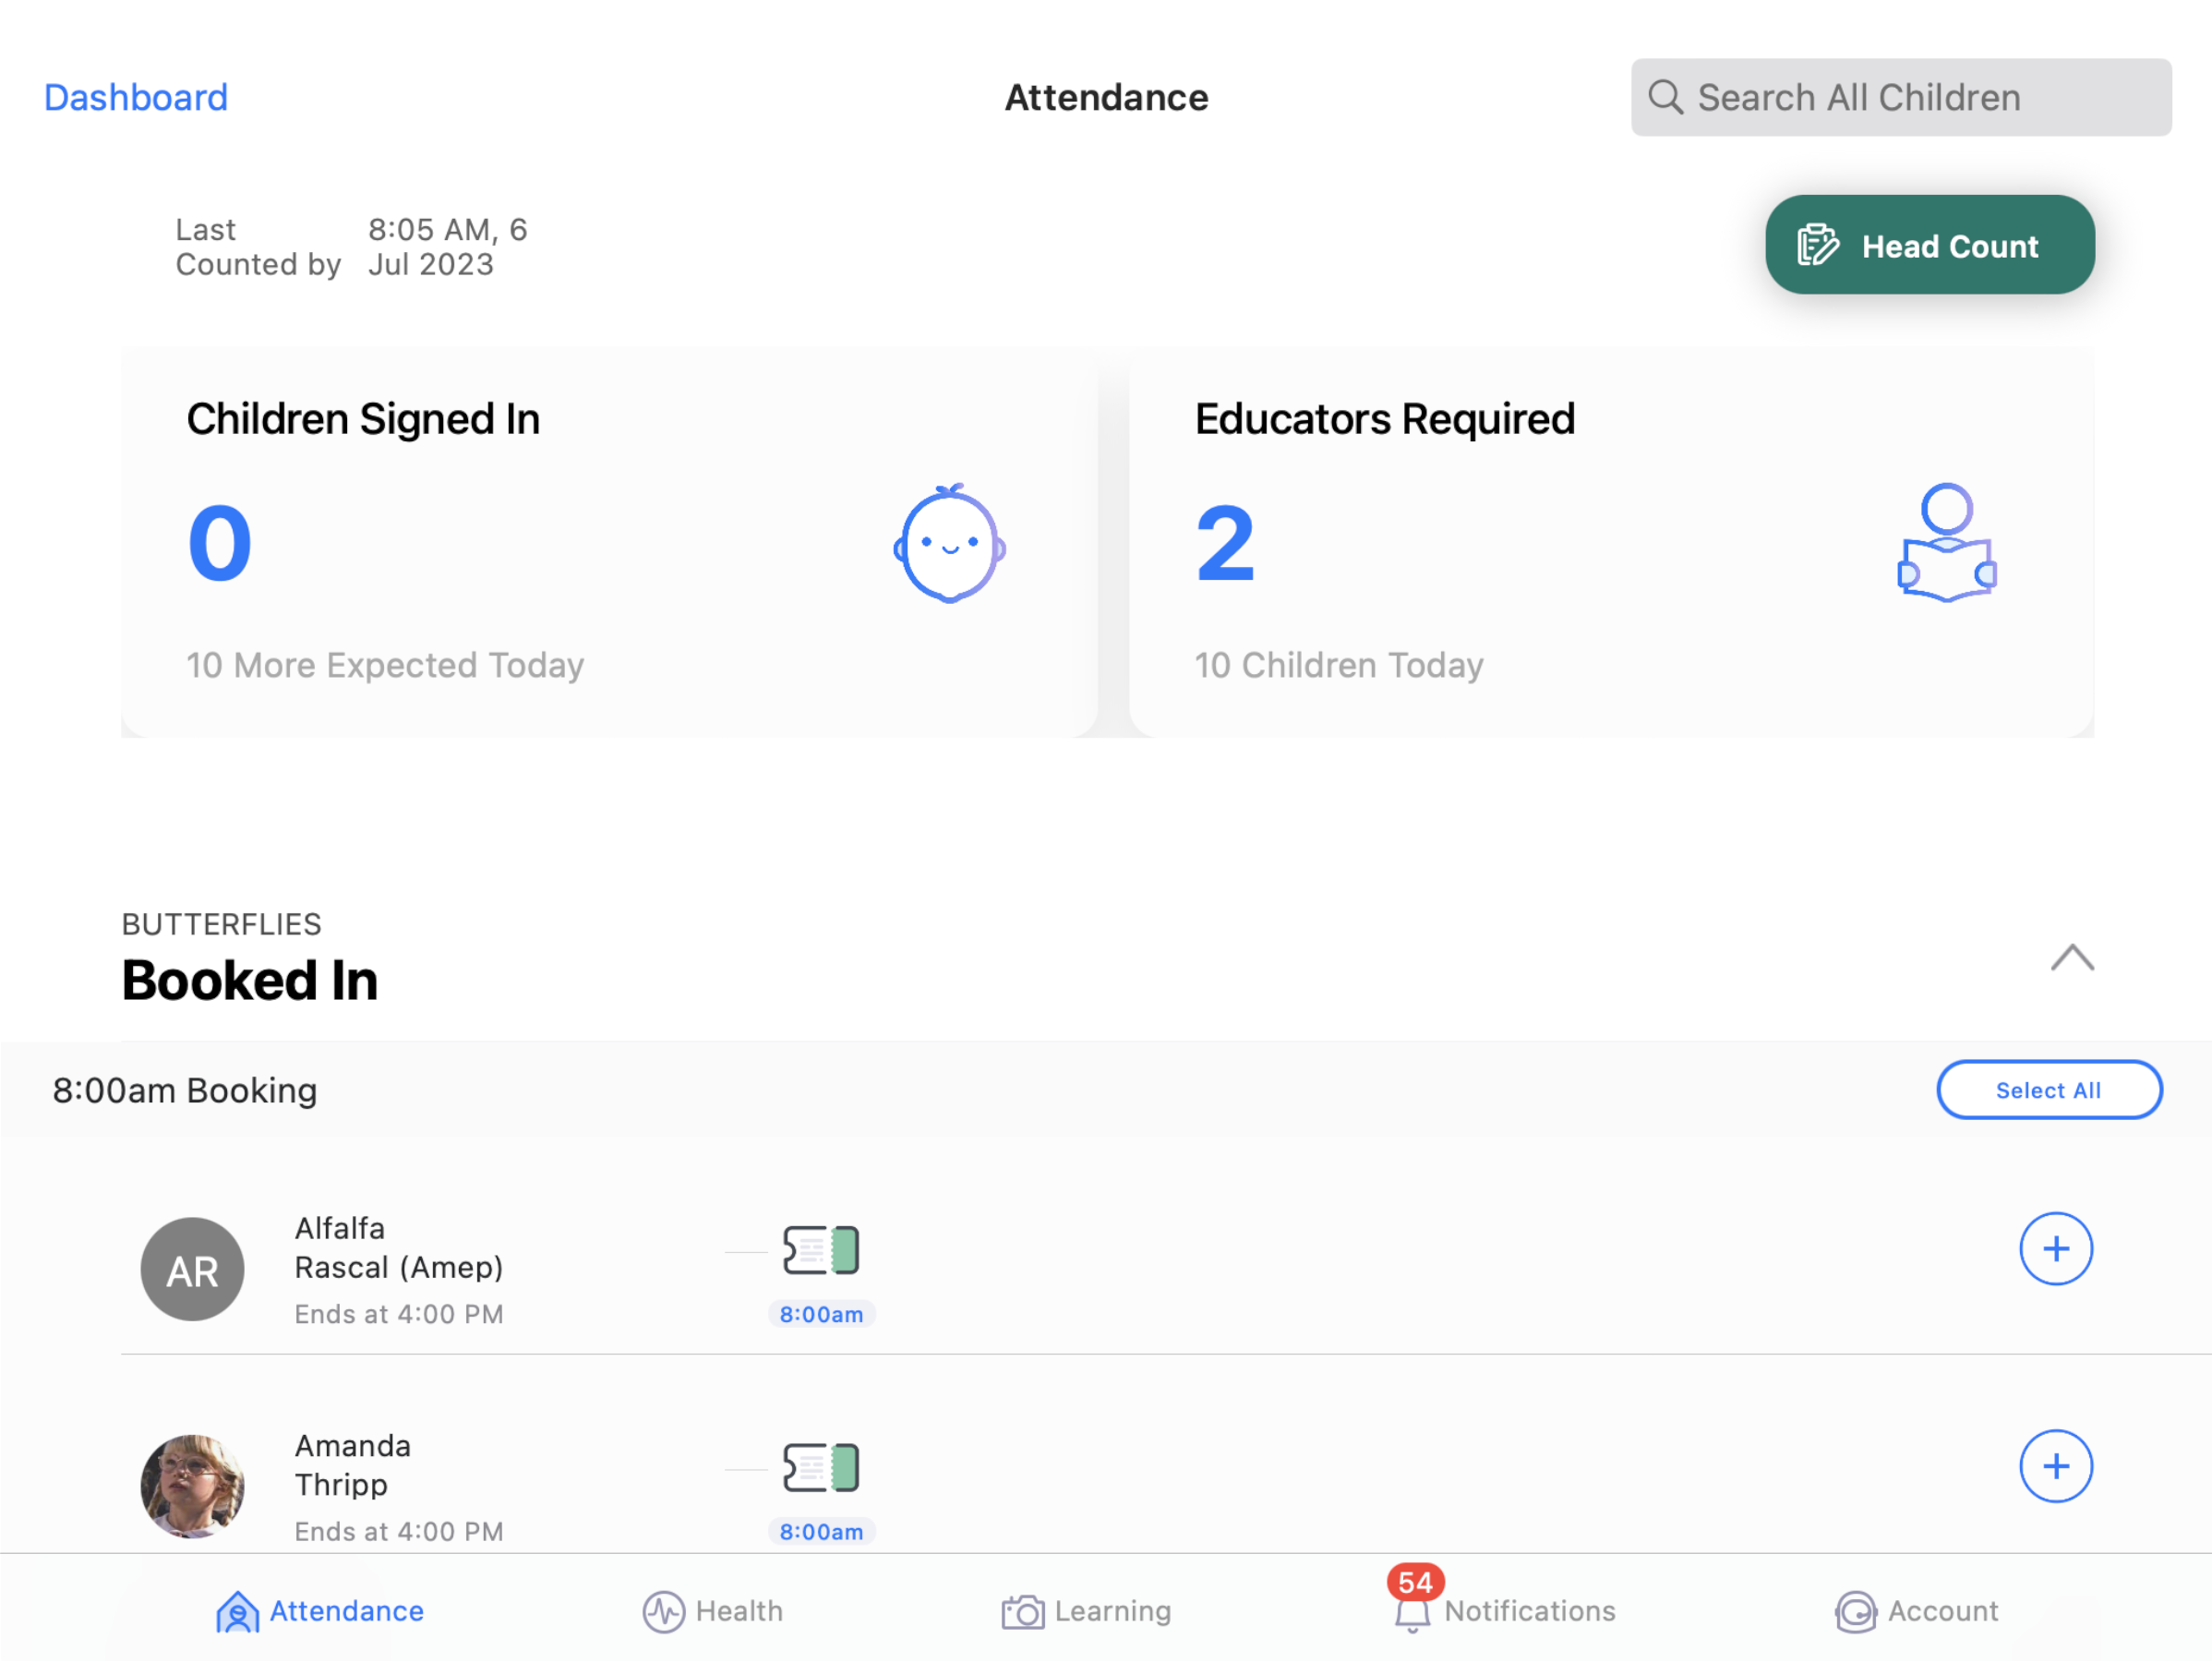2212x1662 pixels.
Task: Click the booking ticket icon next to Amanda Thripp
Action: point(821,1467)
